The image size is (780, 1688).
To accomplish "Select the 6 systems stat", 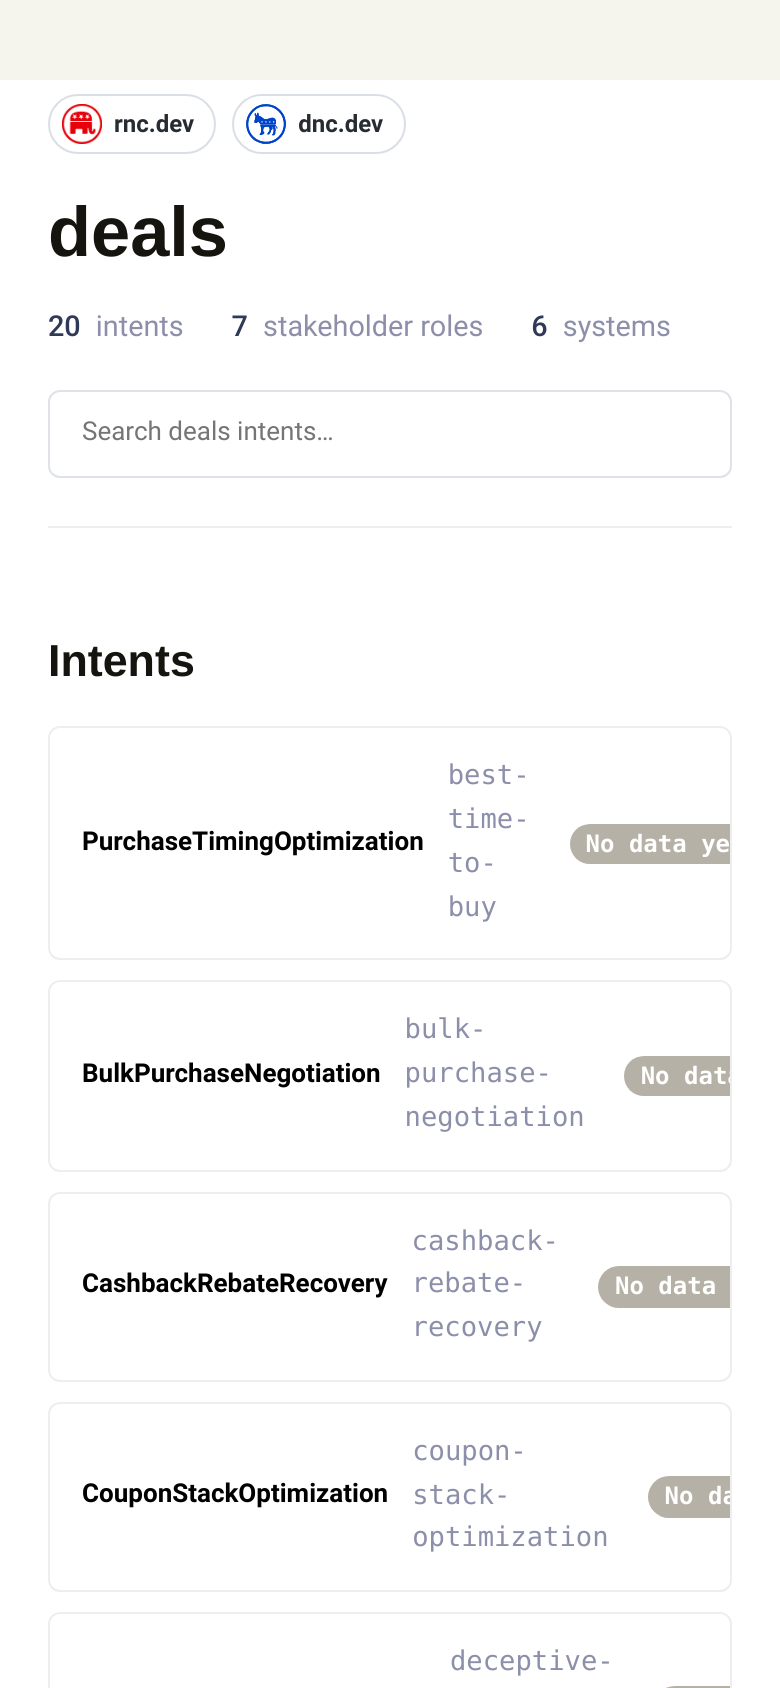I will point(601,326).
